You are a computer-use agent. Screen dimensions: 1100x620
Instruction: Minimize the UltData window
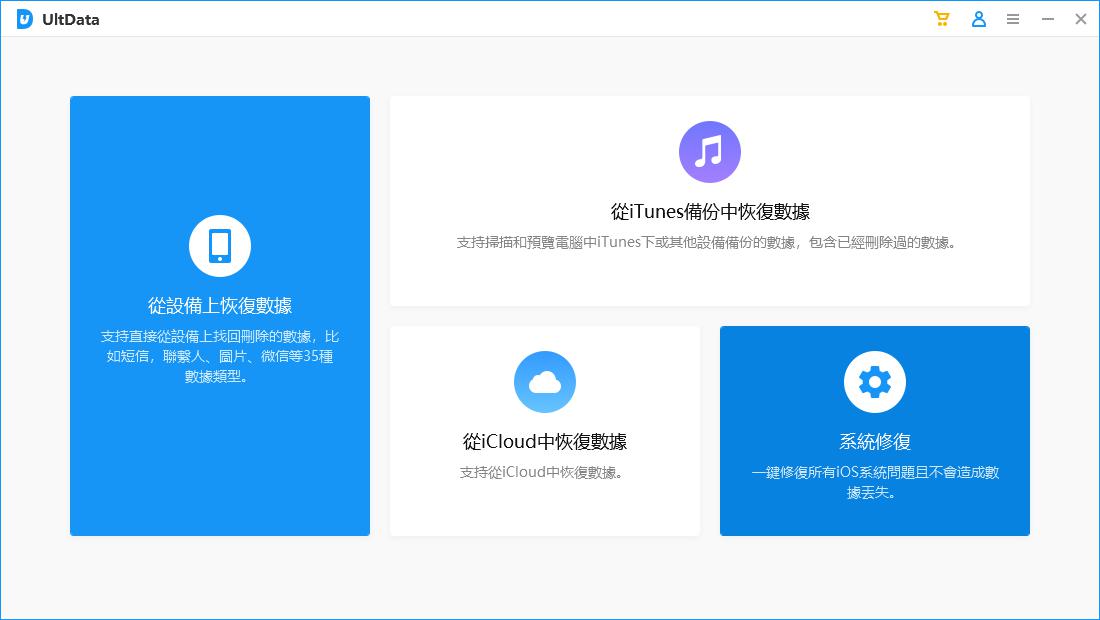pos(1046,18)
